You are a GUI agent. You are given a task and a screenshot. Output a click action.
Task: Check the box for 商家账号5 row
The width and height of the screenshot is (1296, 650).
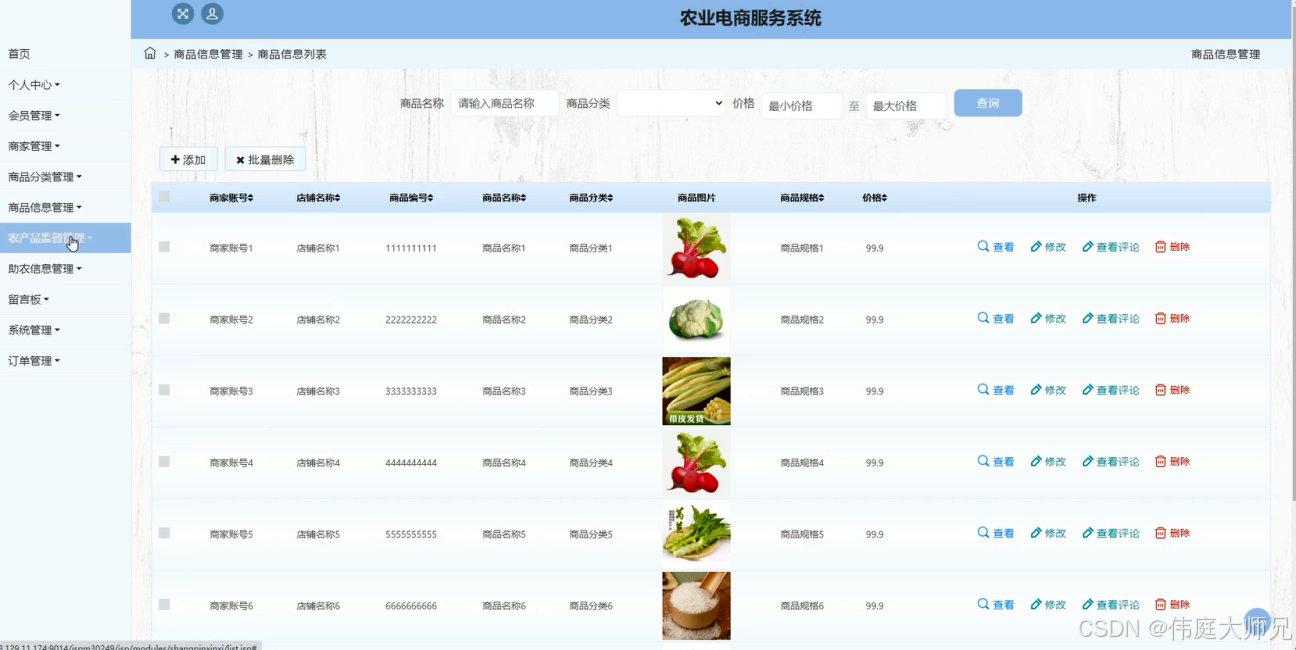point(164,533)
